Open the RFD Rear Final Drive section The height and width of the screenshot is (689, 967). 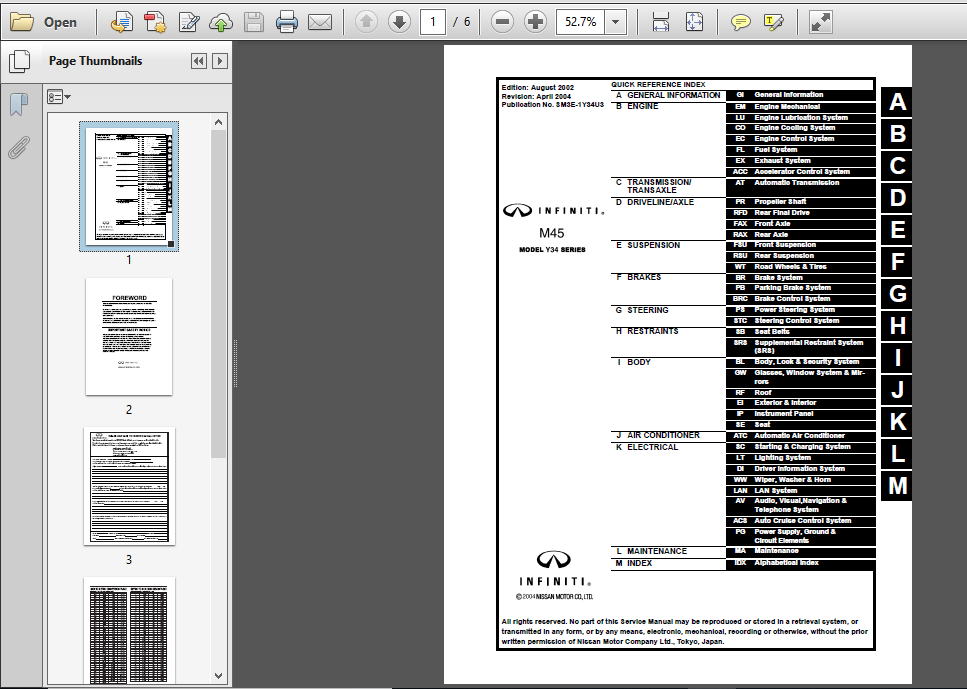(x=800, y=213)
